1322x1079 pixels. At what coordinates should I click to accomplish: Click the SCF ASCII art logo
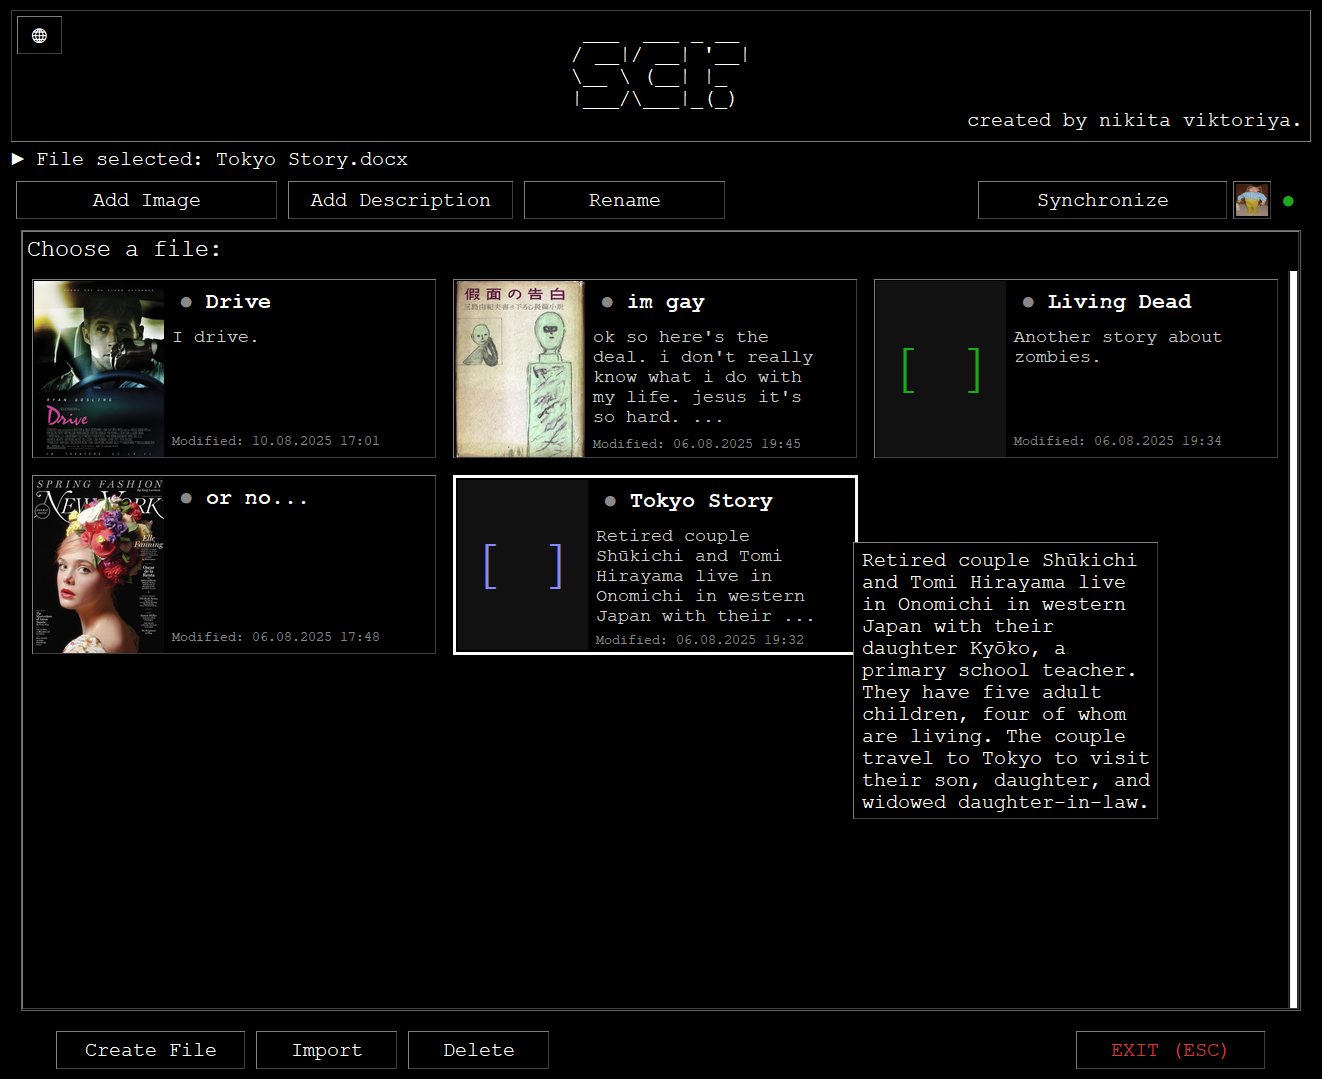(660, 75)
